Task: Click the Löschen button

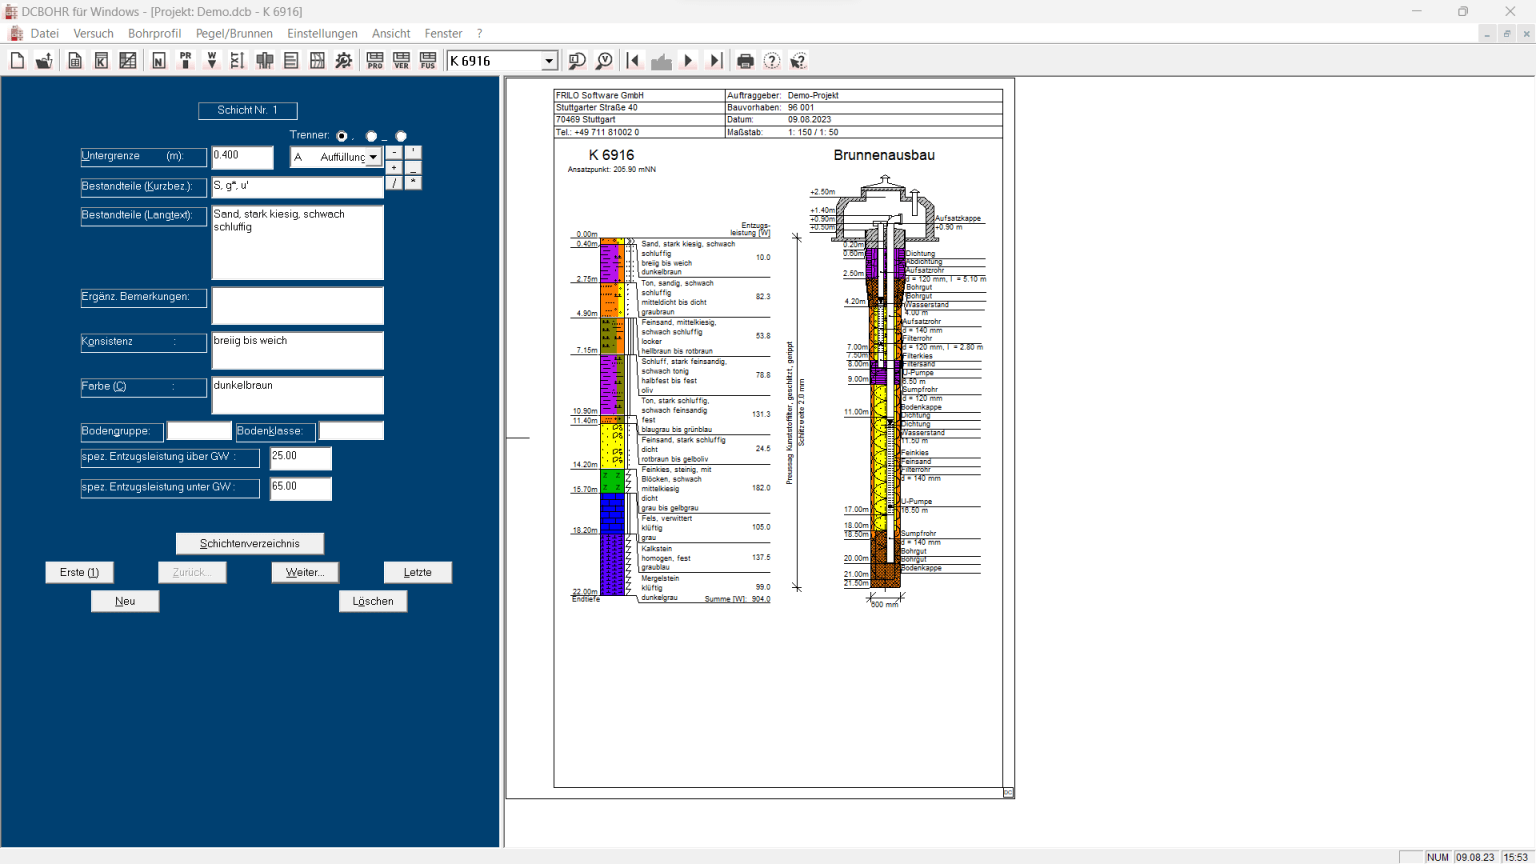Action: point(373,601)
